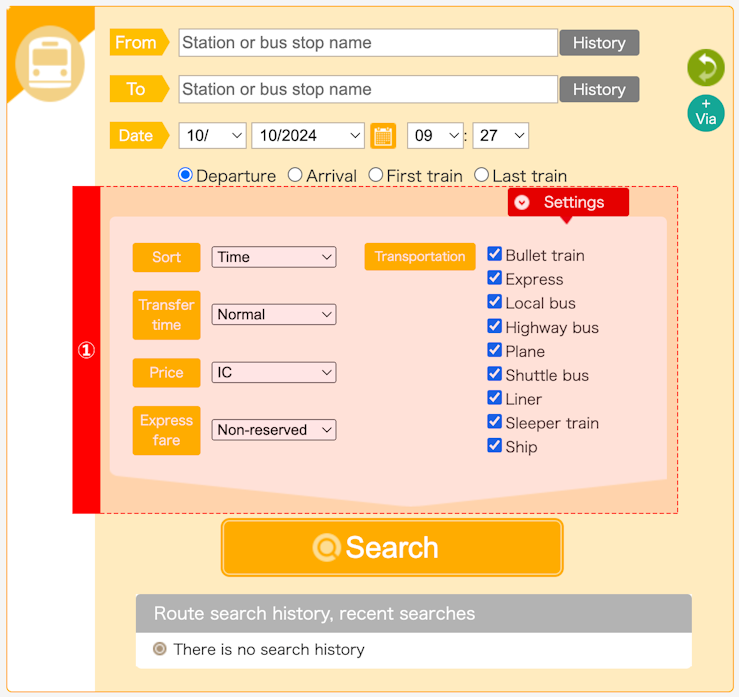Click the From station input field
739x697 pixels.
pos(368,43)
